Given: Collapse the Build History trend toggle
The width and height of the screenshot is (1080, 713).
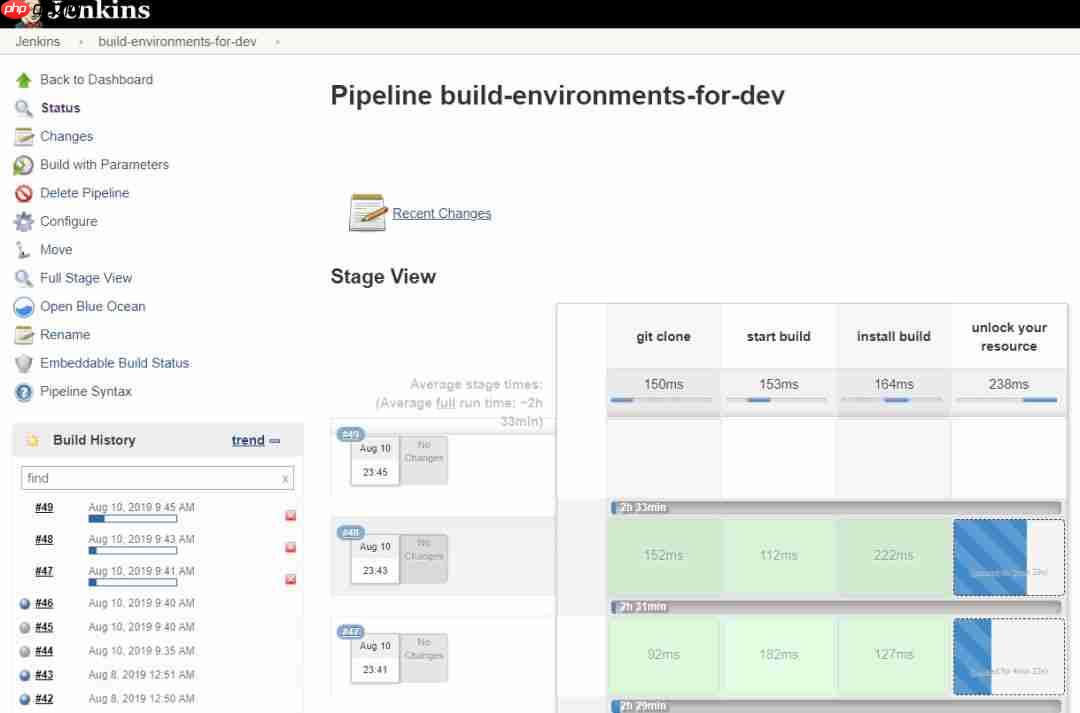Looking at the screenshot, I should [275, 440].
